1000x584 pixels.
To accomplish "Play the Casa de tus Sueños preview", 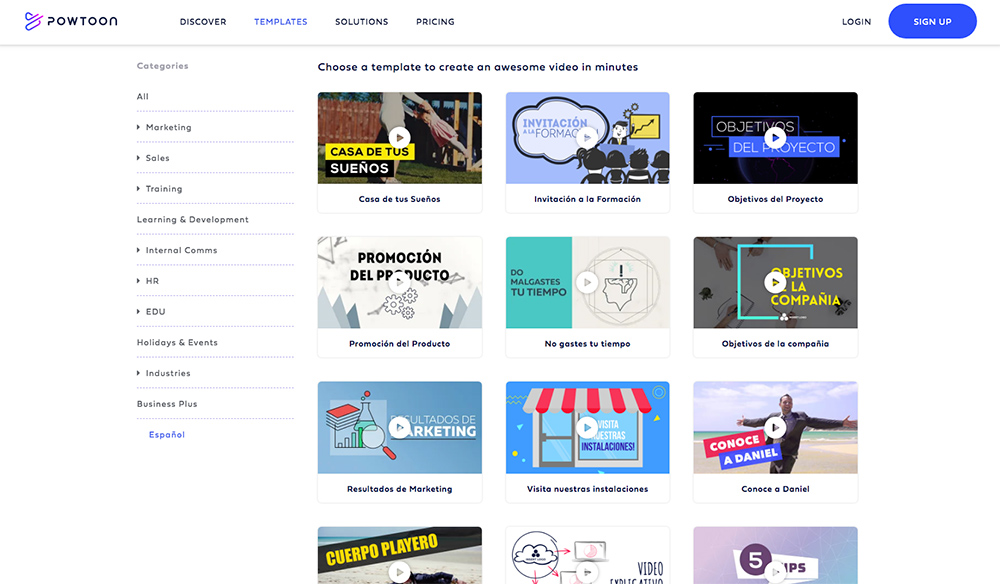I will pos(400,138).
